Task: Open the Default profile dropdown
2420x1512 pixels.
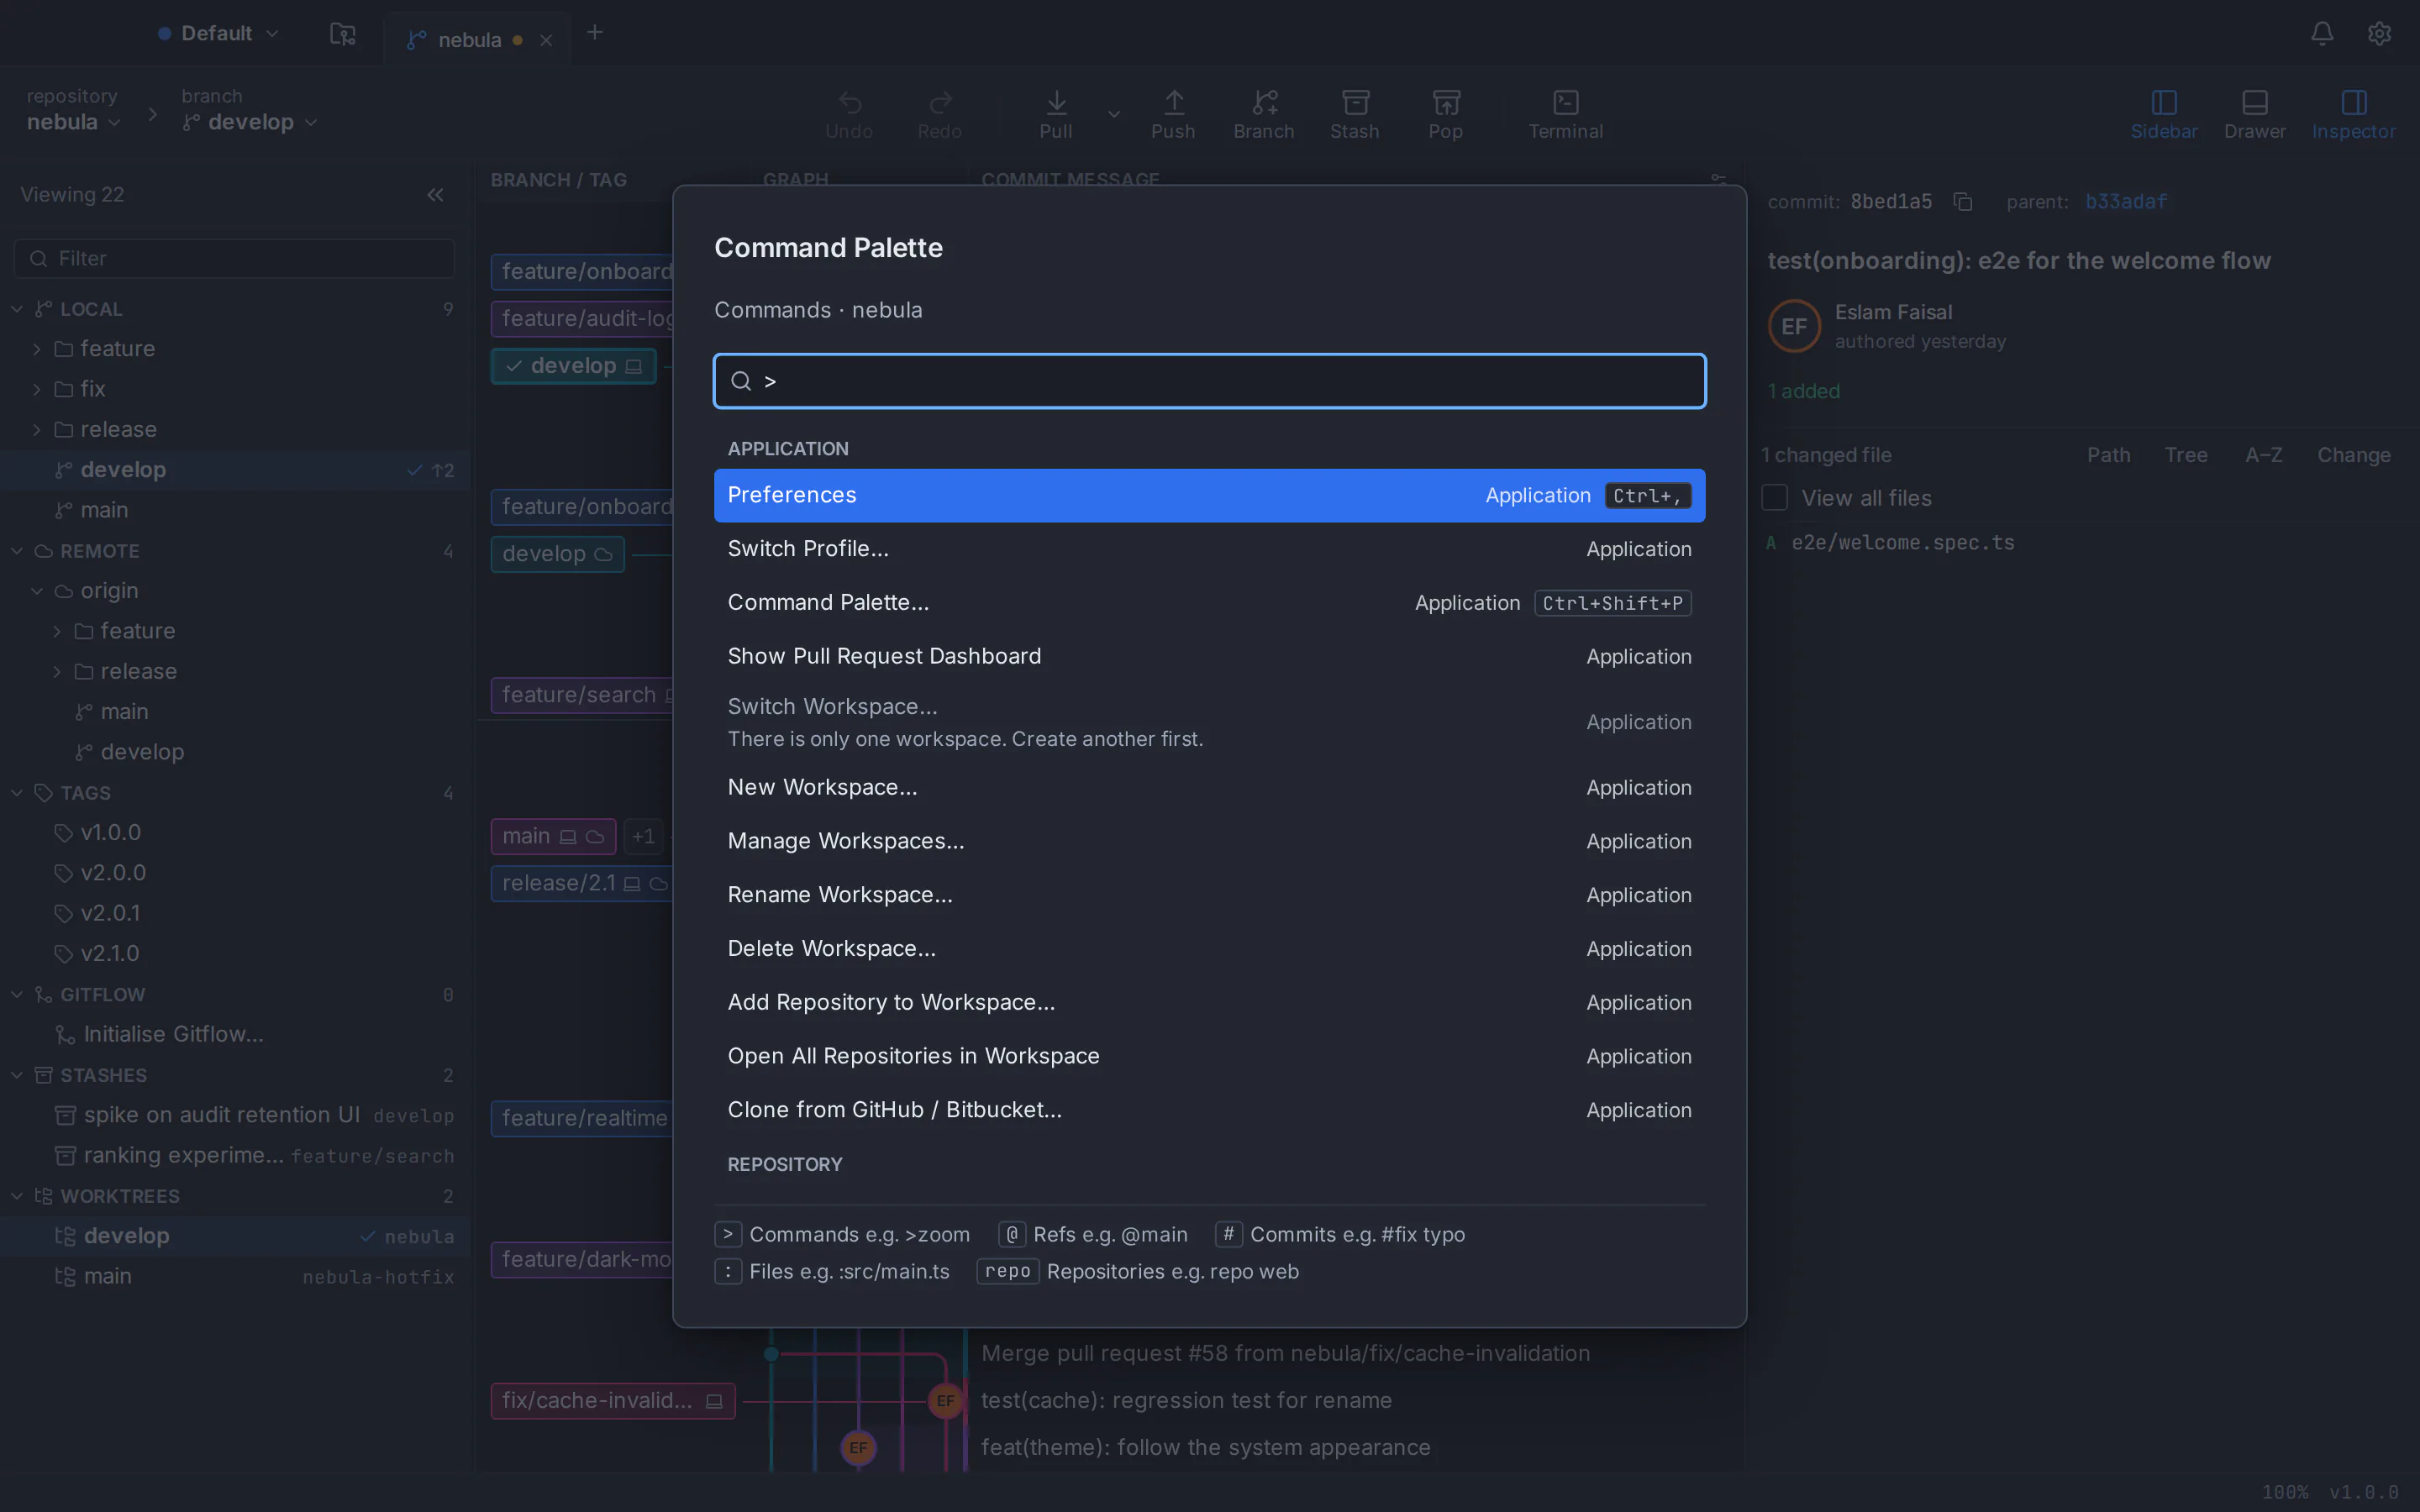Action: (x=218, y=33)
